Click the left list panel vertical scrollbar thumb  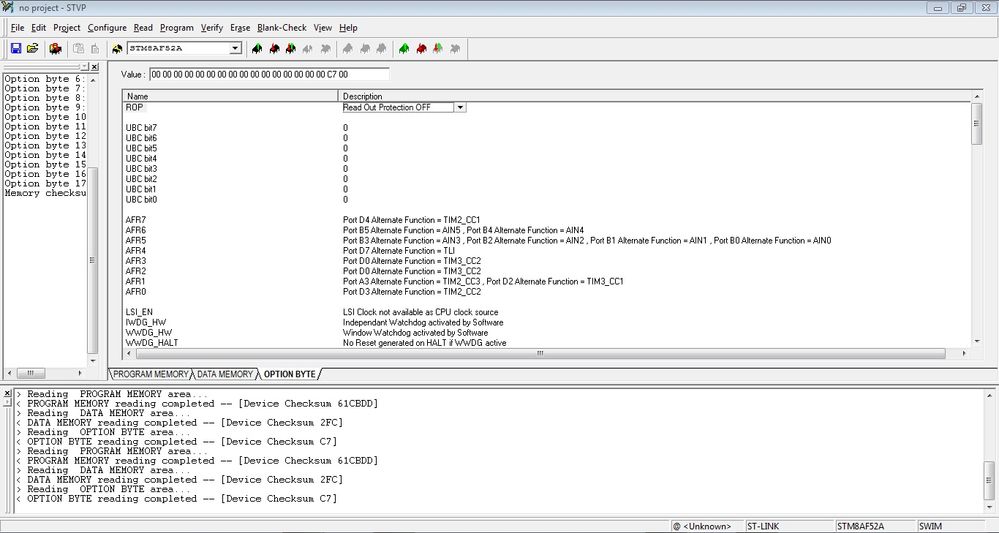point(92,260)
